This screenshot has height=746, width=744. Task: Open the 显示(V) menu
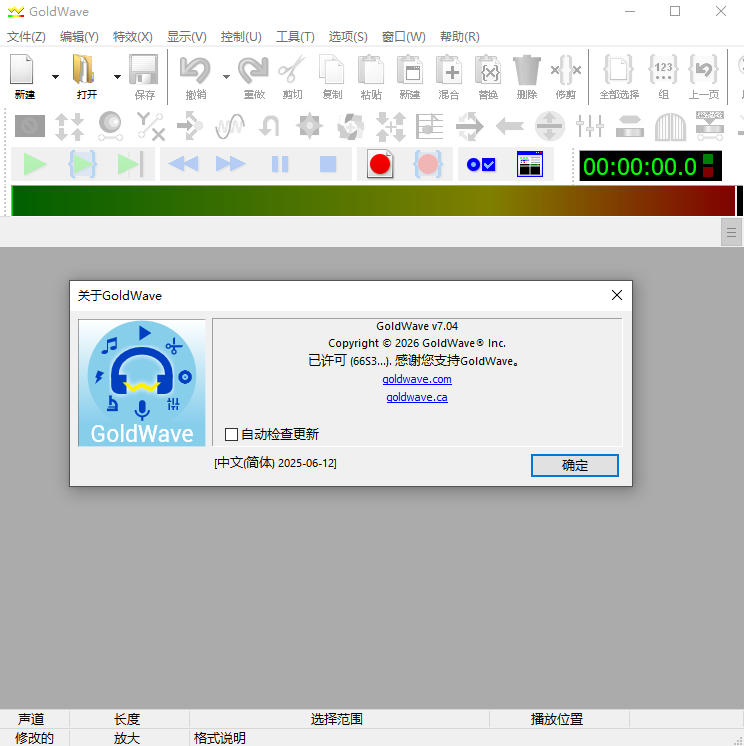186,37
